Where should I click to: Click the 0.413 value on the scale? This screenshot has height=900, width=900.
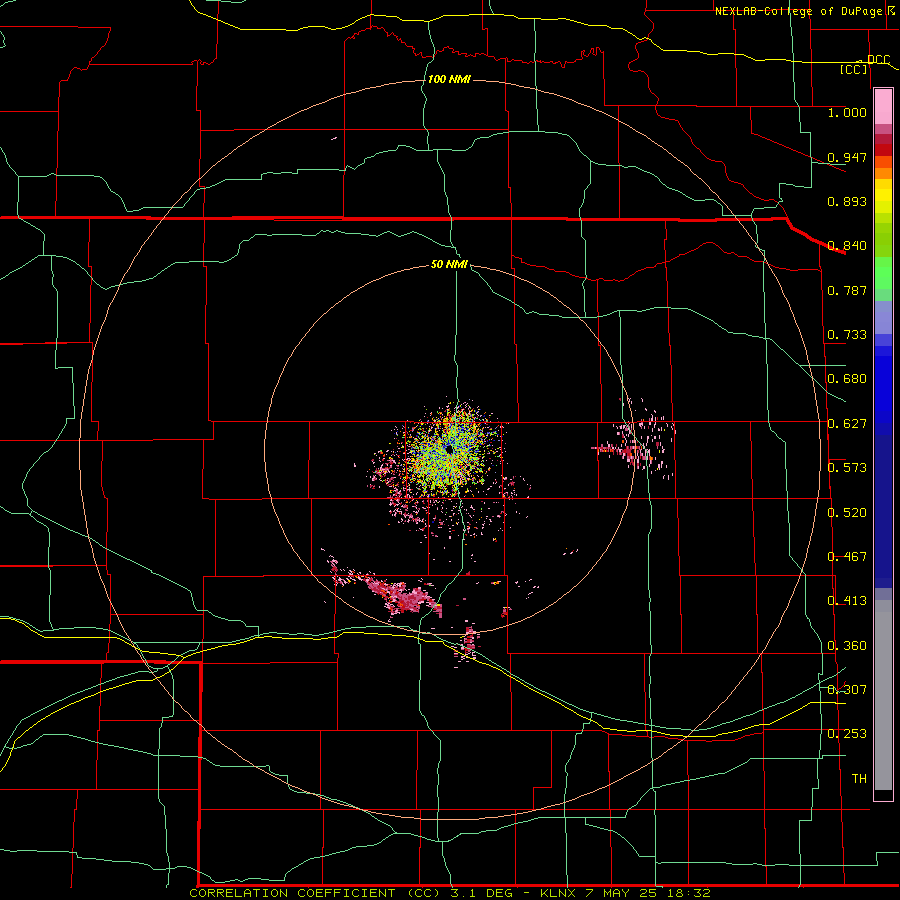point(847,601)
